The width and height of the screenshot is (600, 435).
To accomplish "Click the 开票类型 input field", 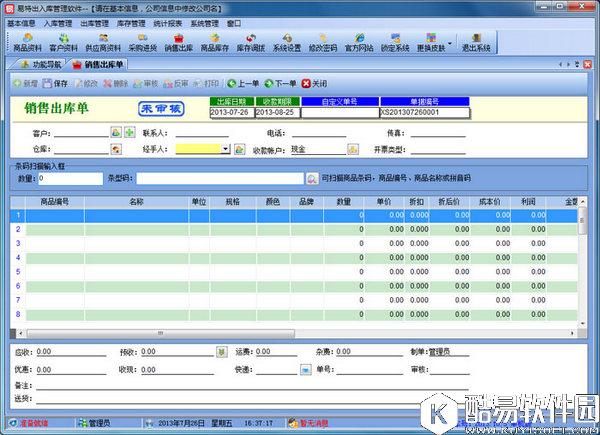I will 438,149.
